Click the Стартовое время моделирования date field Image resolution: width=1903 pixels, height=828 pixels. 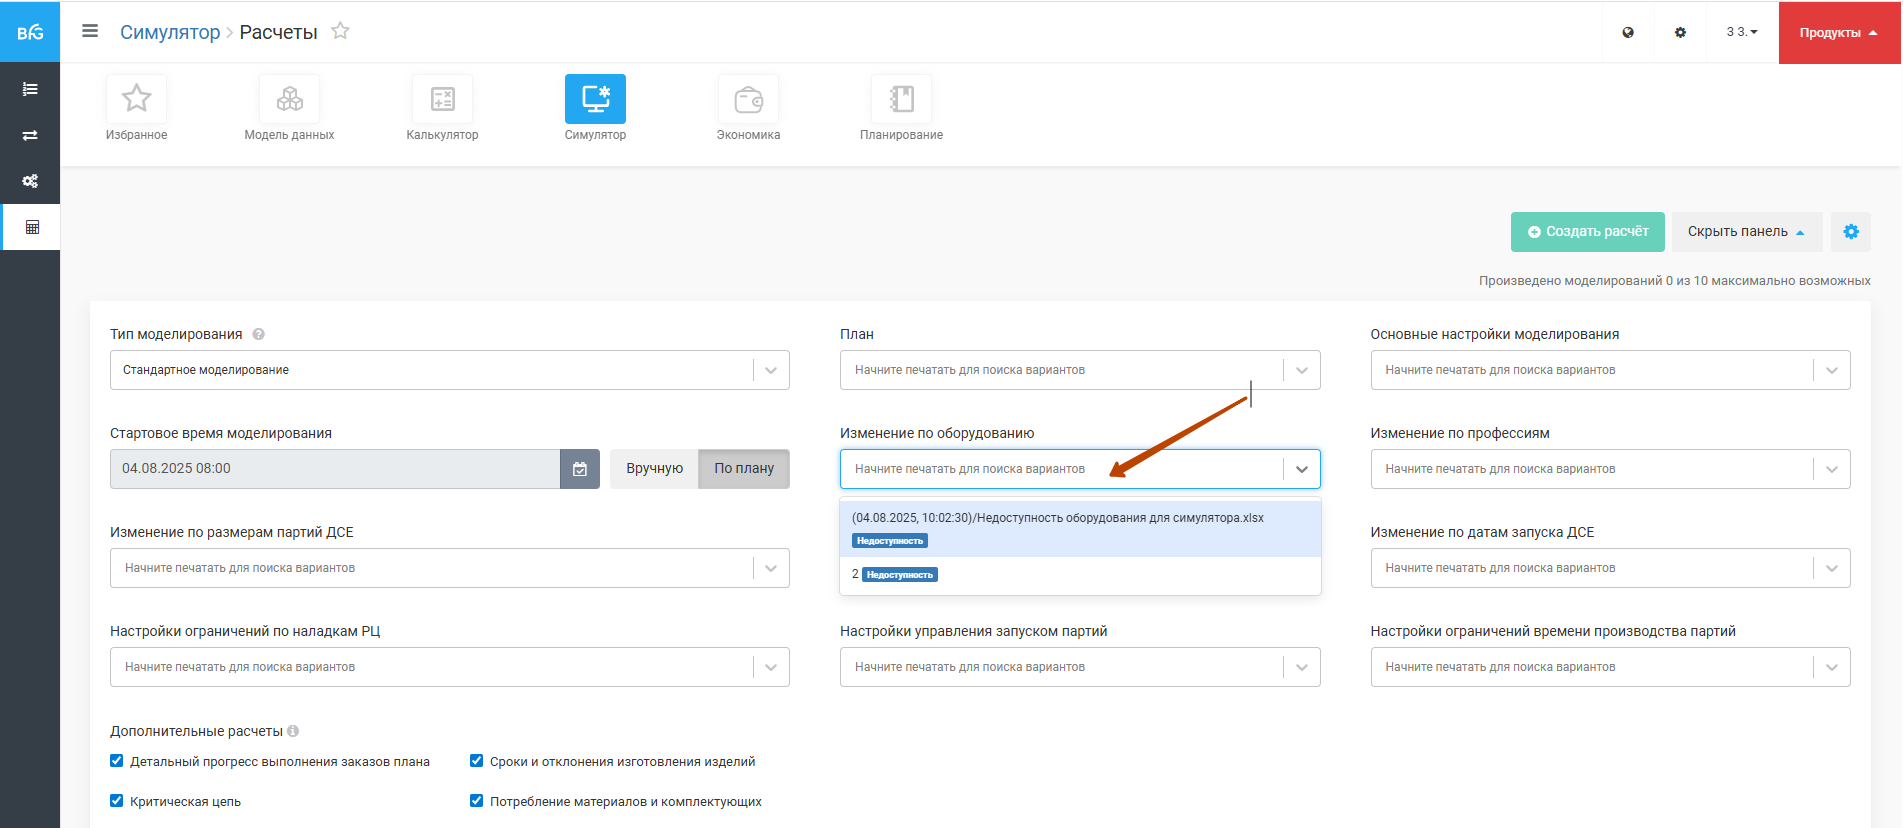334,469
